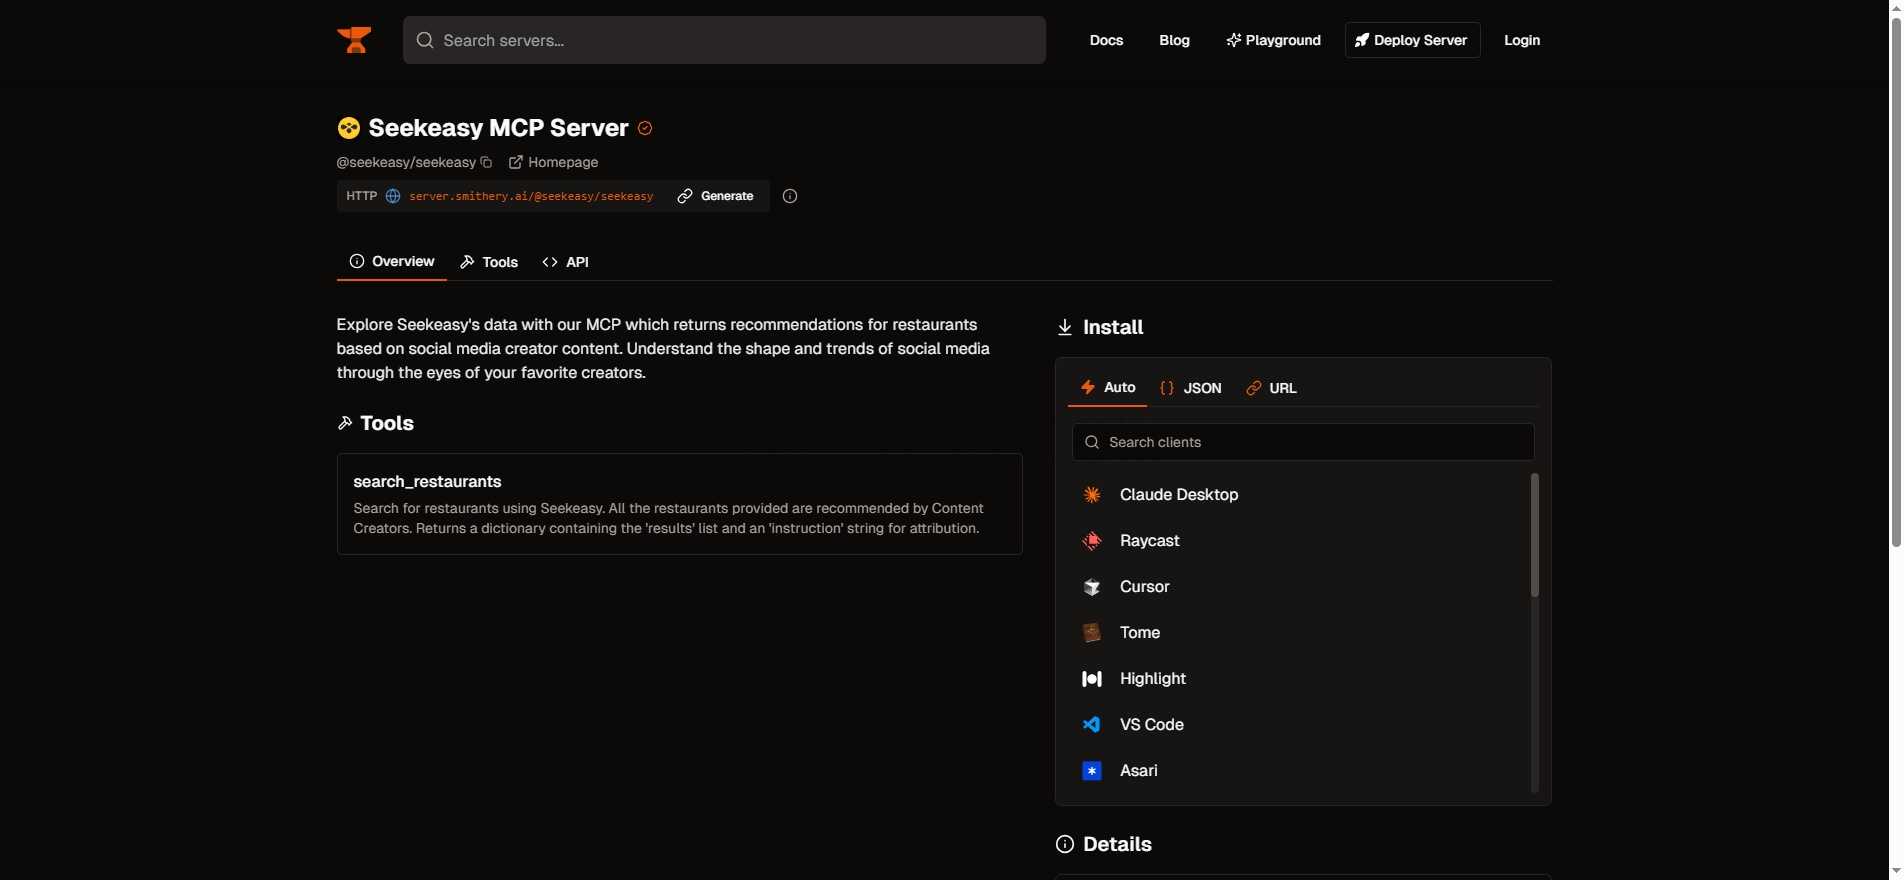Open the Blog link
The height and width of the screenshot is (880, 1904).
click(x=1174, y=40)
